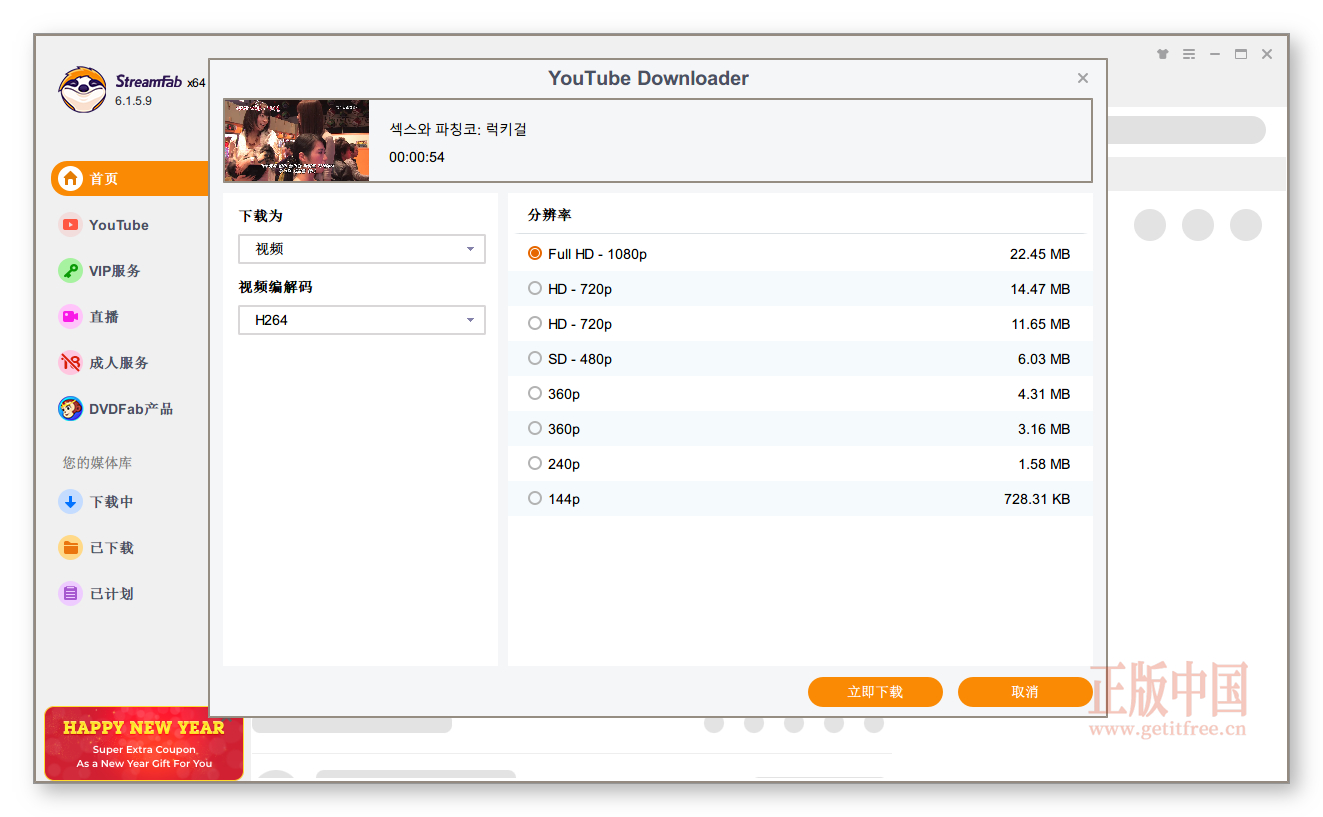This screenshot has width=1323, height=817.
Task: Click the 1.58 MB file size
Action: click(x=1044, y=464)
